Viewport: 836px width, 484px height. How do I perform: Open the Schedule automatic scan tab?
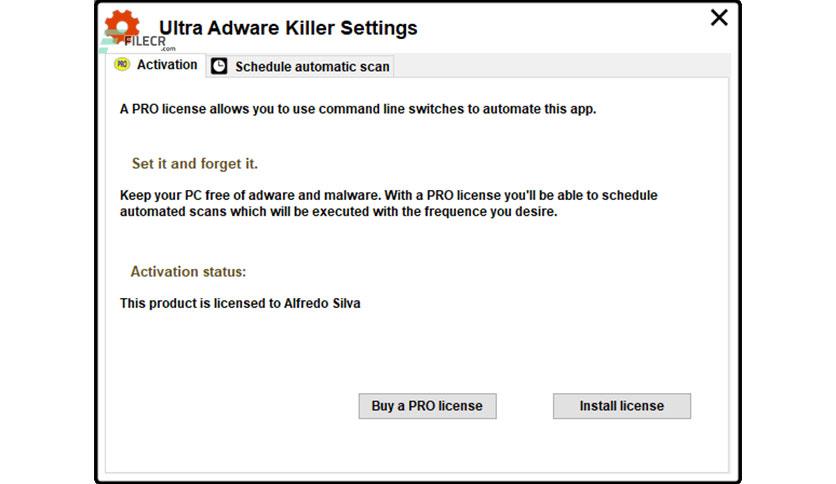[x=301, y=66]
